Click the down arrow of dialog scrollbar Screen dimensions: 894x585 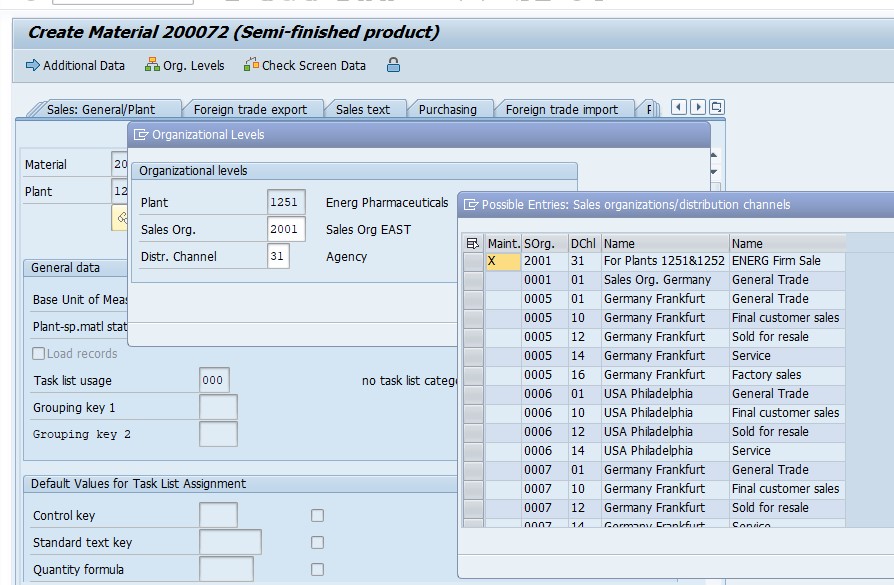(x=713, y=172)
